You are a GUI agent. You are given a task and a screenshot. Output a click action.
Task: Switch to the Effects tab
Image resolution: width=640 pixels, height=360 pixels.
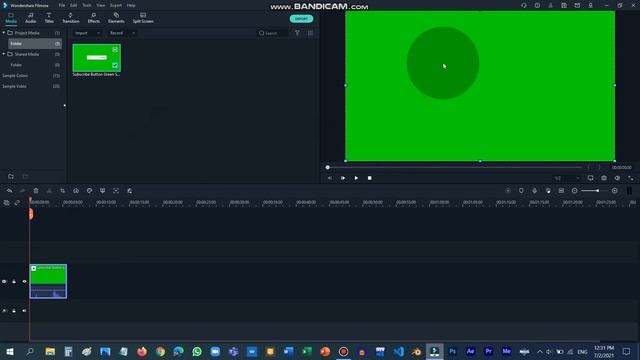[93, 18]
